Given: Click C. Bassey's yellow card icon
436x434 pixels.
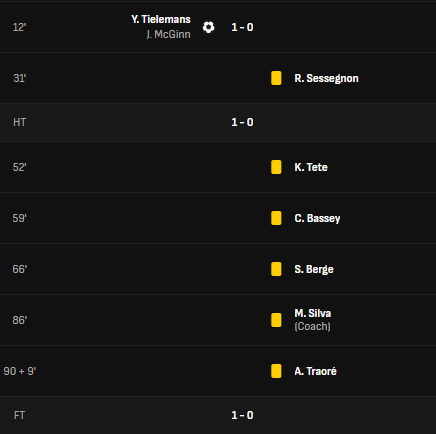Looking at the screenshot, I should [x=276, y=218].
